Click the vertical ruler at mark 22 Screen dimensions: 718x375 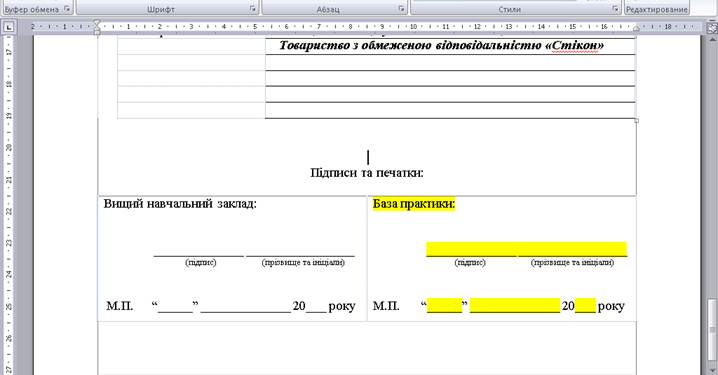click(9, 211)
